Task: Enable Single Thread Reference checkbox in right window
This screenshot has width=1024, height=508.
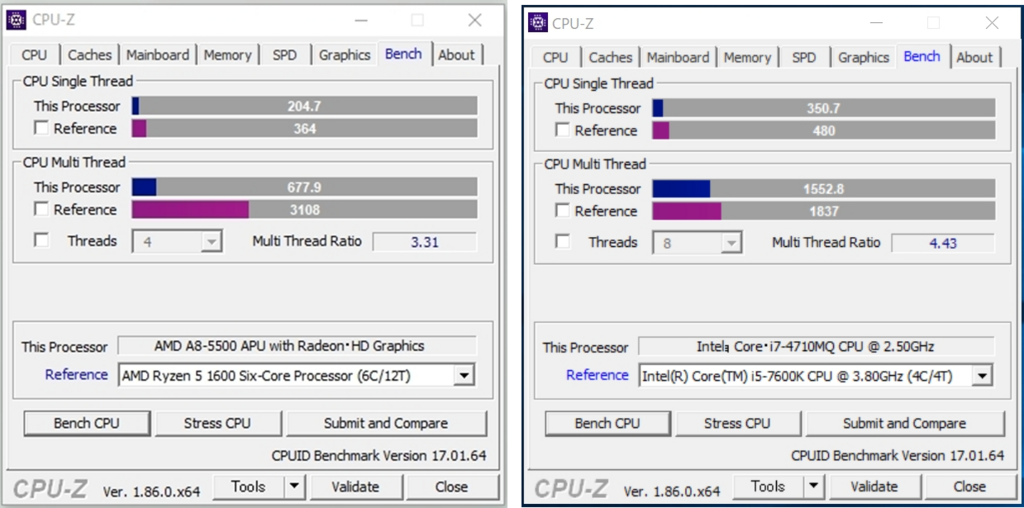Action: [562, 130]
